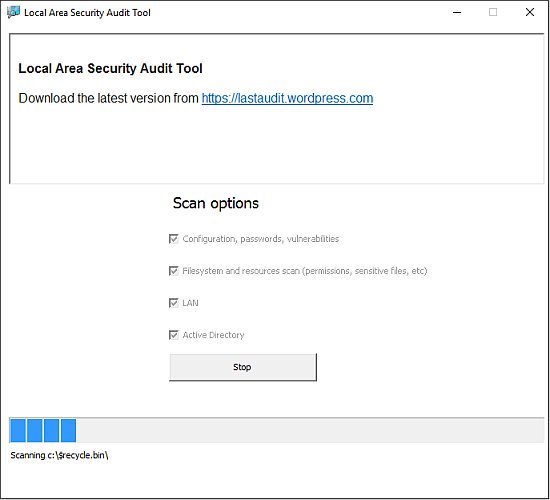This screenshot has width=550, height=500.
Task: Click the disabled maximize button
Action: coord(493,12)
